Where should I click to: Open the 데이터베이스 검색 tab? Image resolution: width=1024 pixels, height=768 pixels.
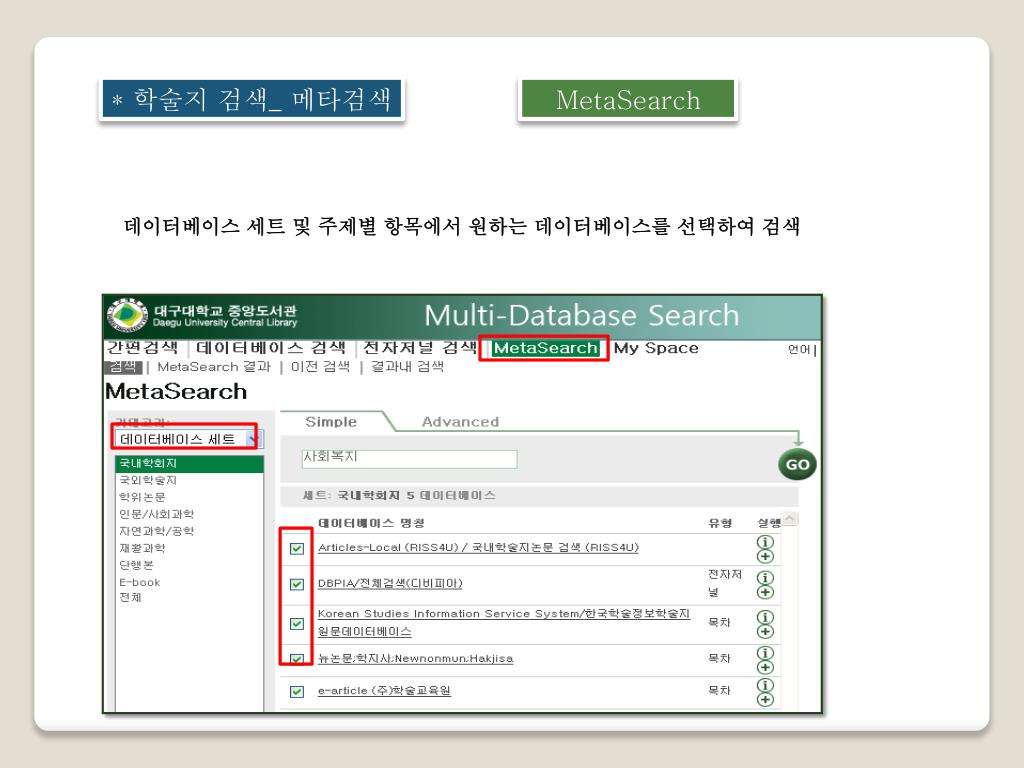(271, 347)
